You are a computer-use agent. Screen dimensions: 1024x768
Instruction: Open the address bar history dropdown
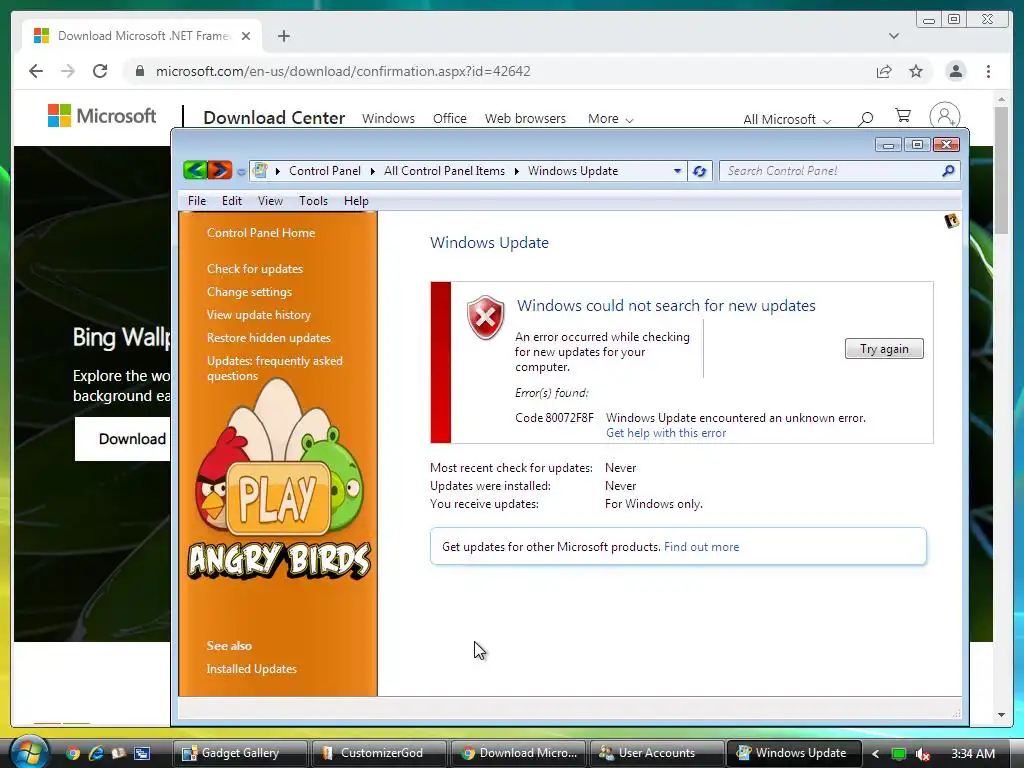(677, 171)
